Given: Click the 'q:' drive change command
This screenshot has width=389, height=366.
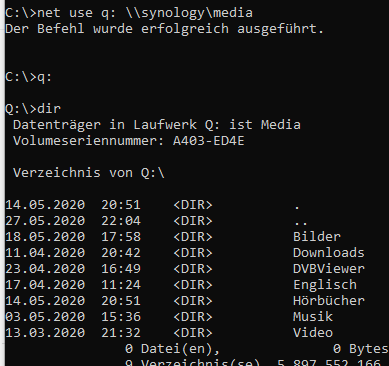Looking at the screenshot, I should click(45, 77).
